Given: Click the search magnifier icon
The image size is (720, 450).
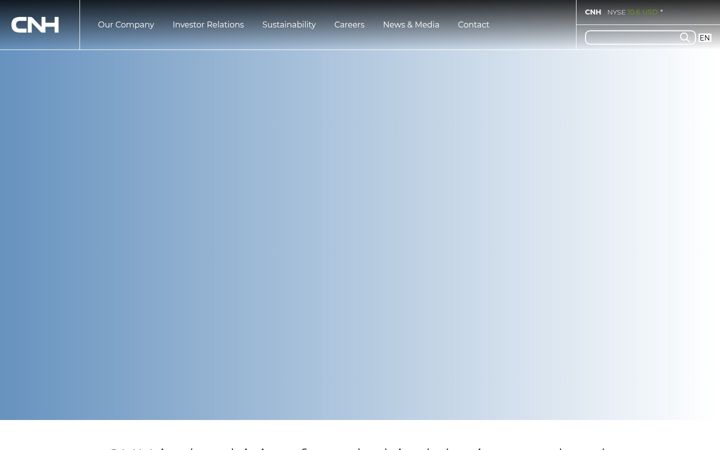Looking at the screenshot, I should tap(684, 37).
